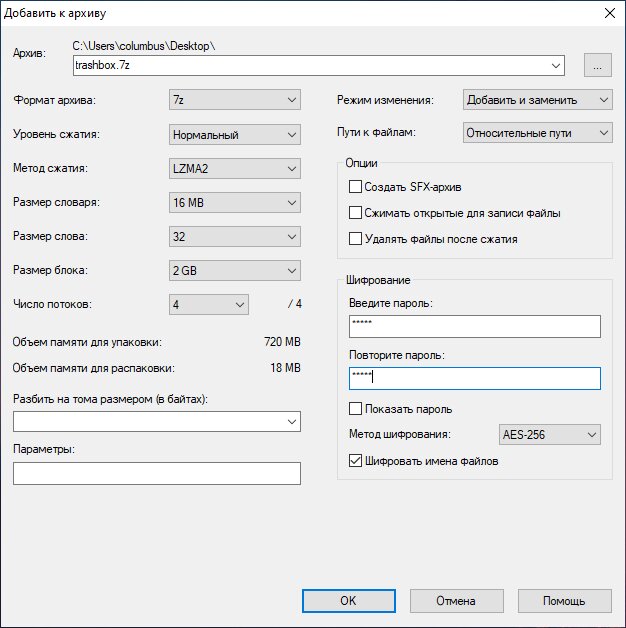Open update mode dropdown Добавить и заменить
The height and width of the screenshot is (628, 626).
click(x=537, y=100)
